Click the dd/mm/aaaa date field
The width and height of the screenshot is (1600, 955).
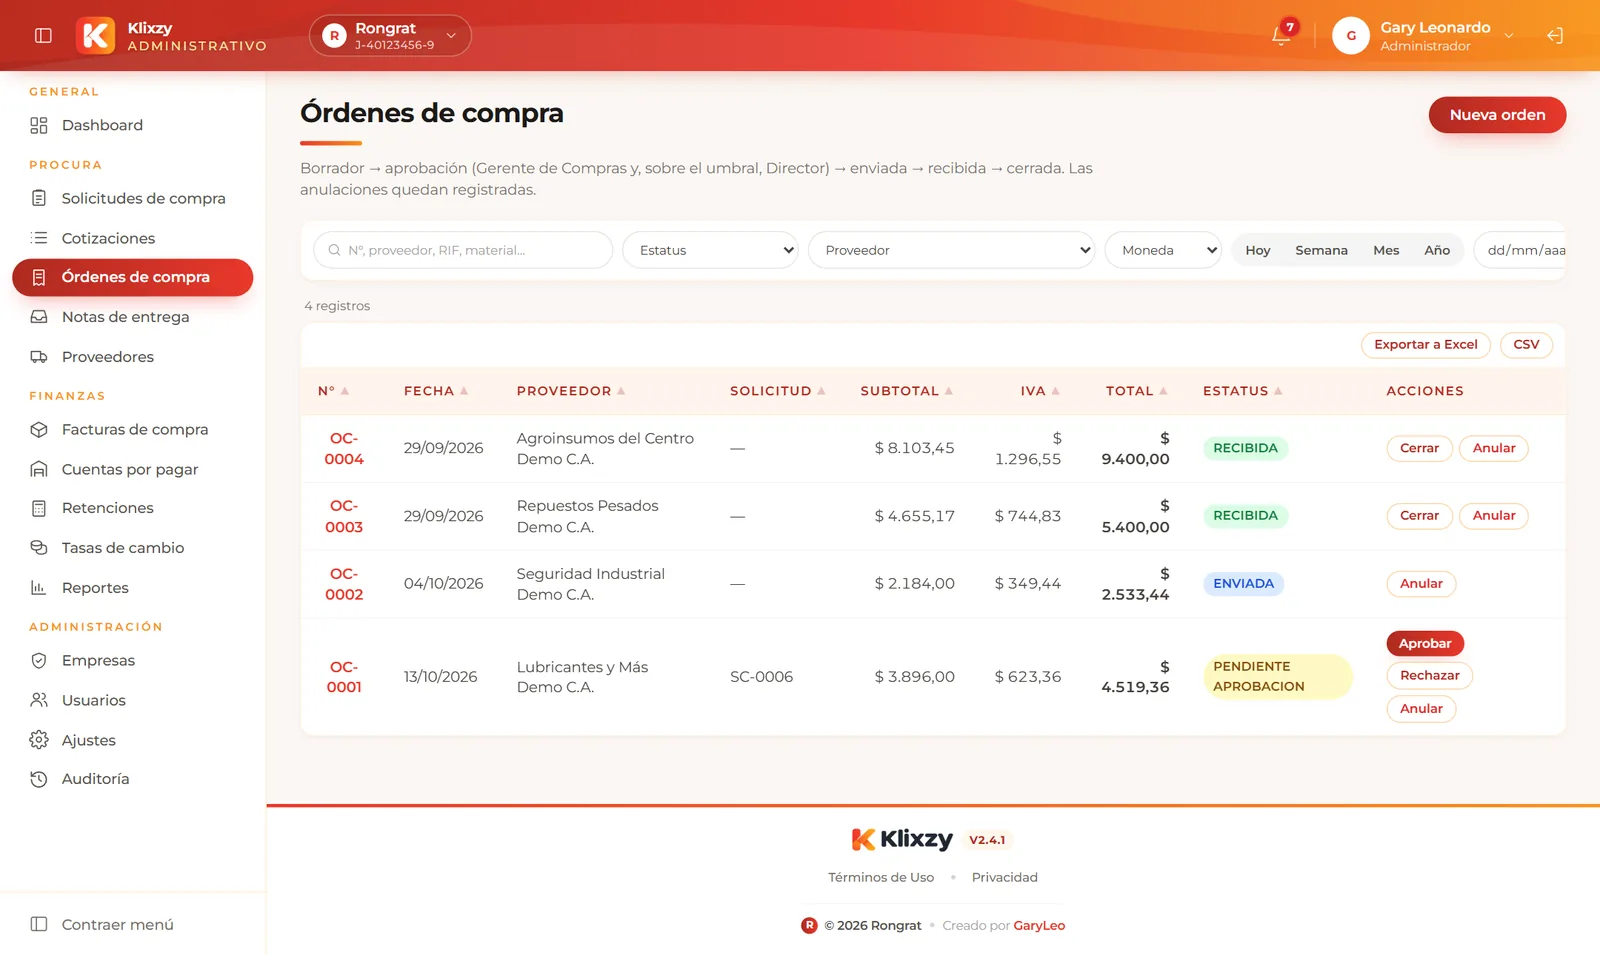click(x=1520, y=250)
